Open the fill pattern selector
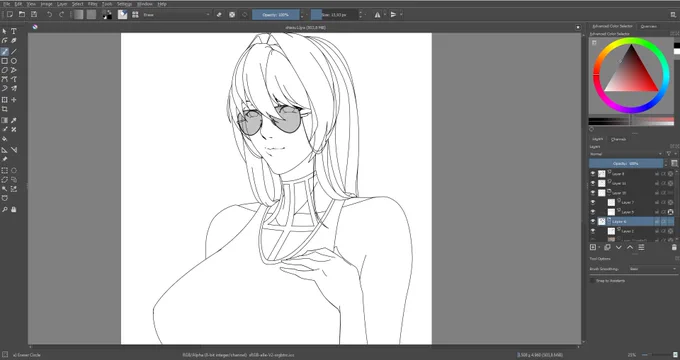Image resolution: width=680 pixels, height=360 pixels. pyautogui.click(x=91, y=15)
